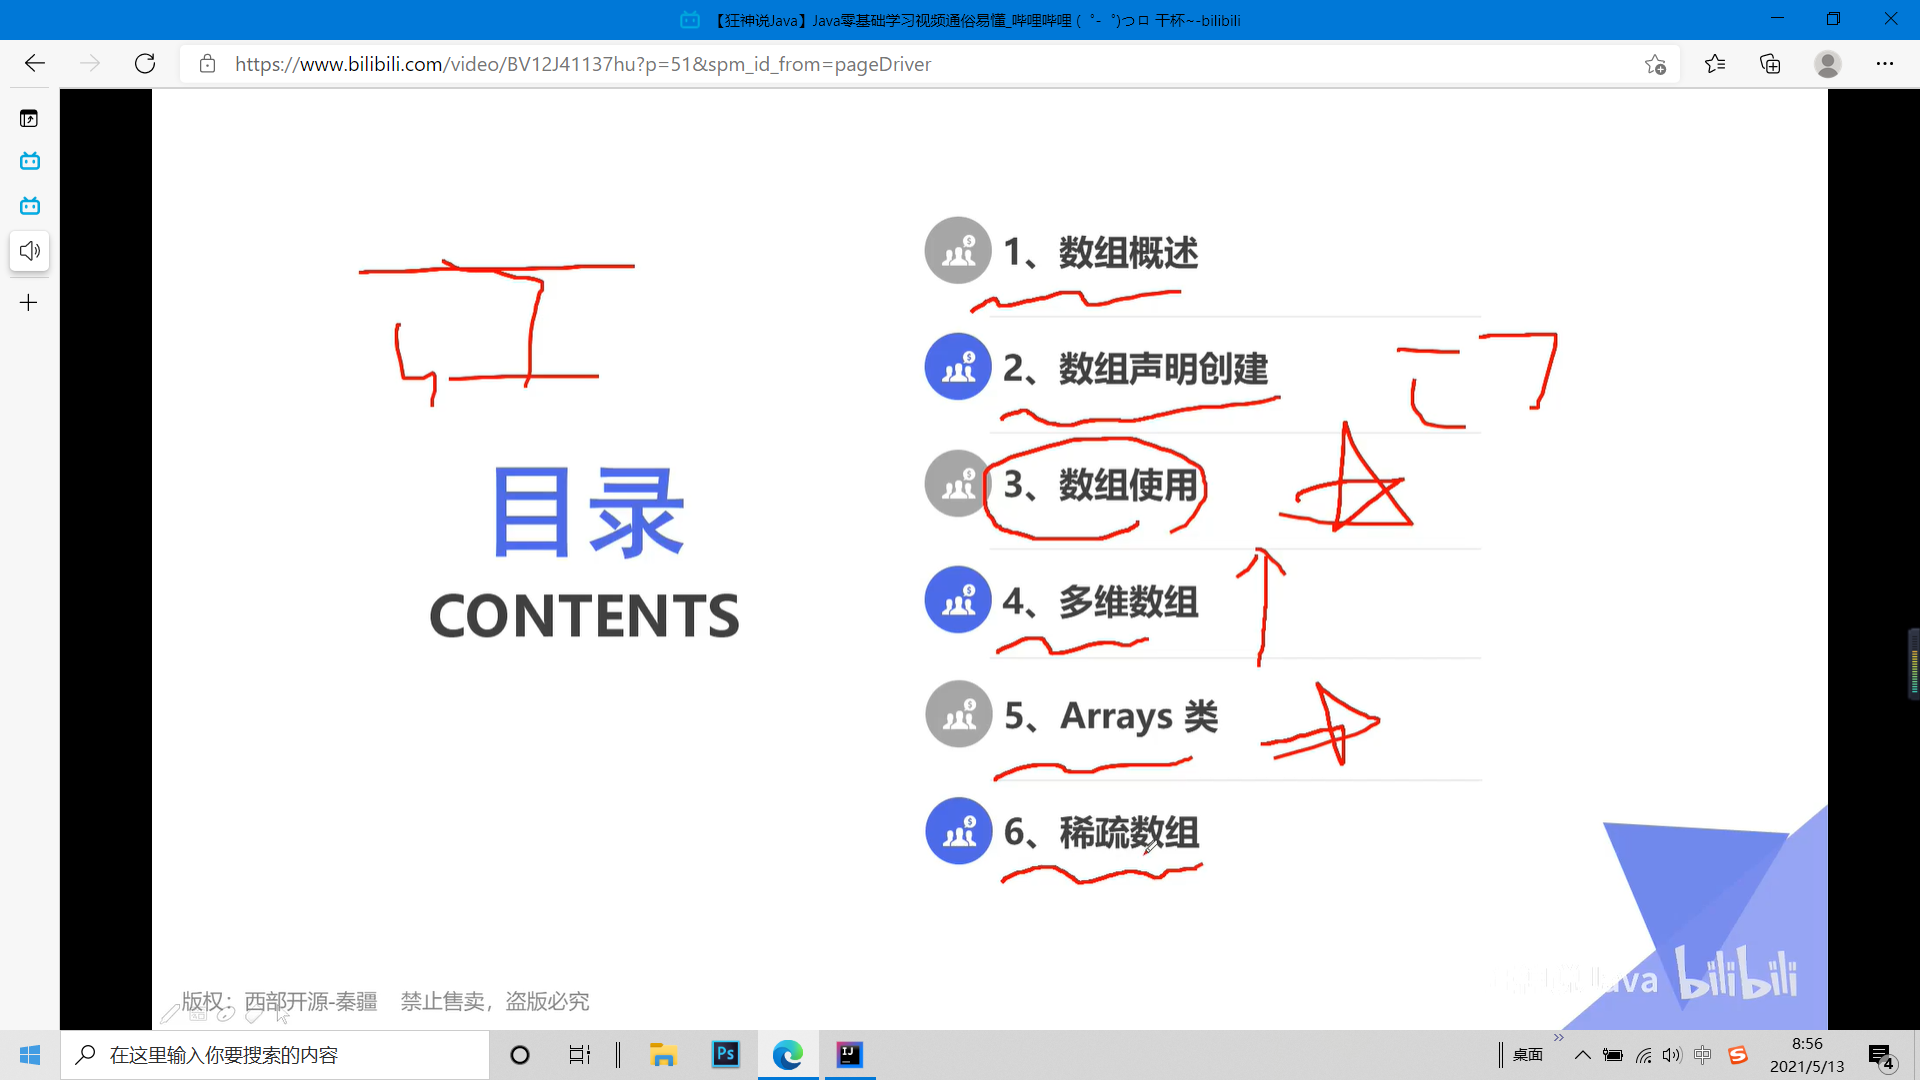This screenshot has width=1920, height=1080.
Task: Expand hidden system tray icons
Action: [x=1582, y=1055]
